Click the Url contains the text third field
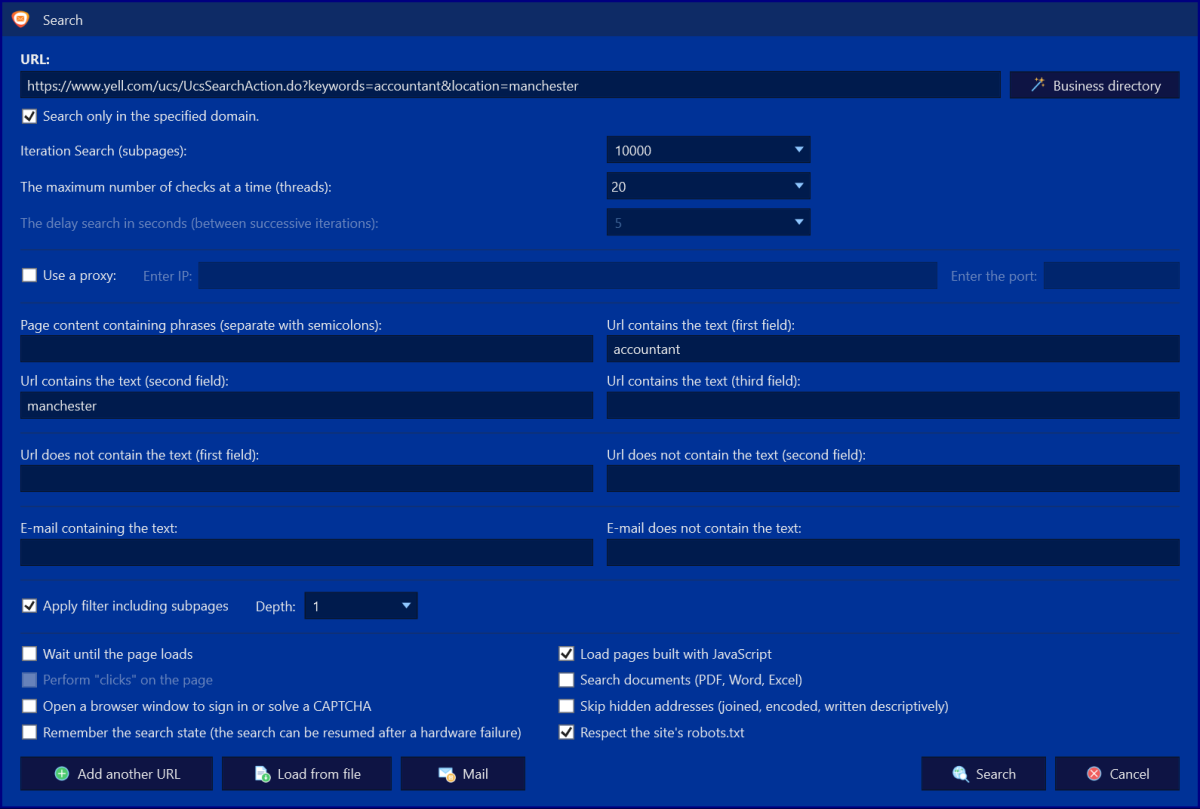 click(x=893, y=405)
